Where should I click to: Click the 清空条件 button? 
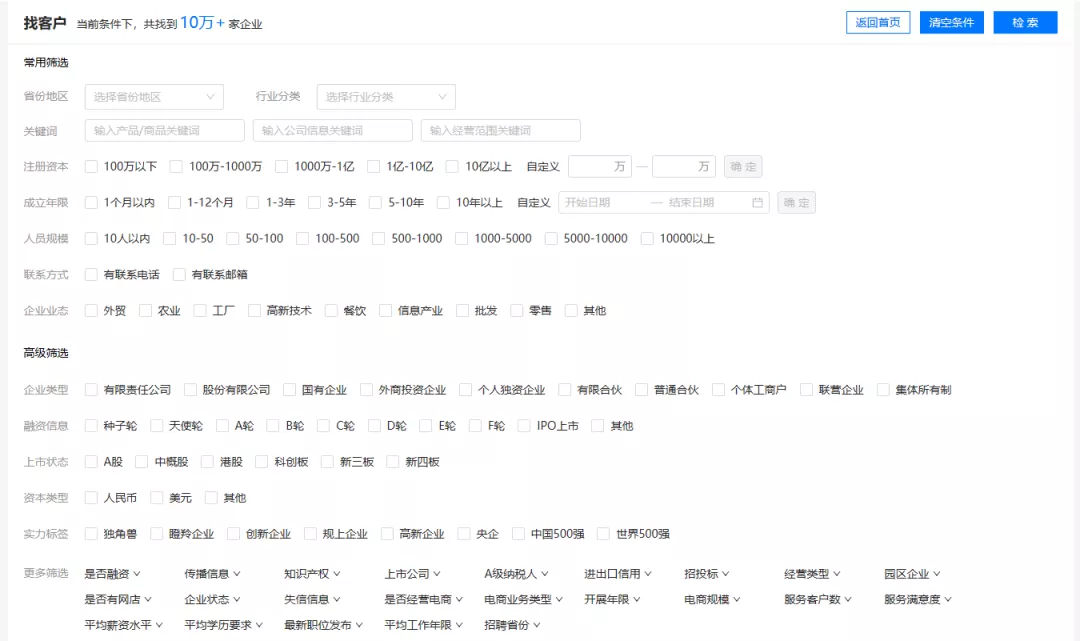[951, 23]
